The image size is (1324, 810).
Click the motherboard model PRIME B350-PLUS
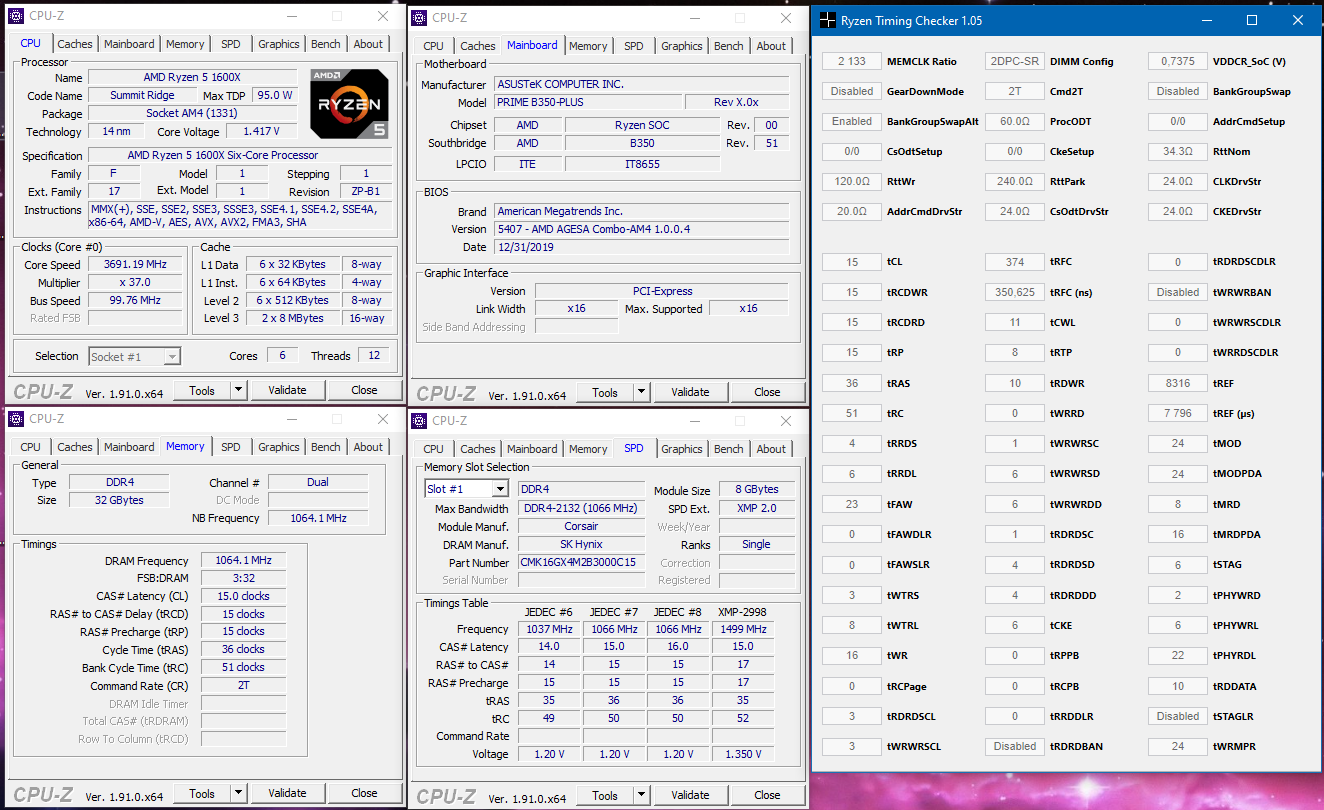point(588,102)
